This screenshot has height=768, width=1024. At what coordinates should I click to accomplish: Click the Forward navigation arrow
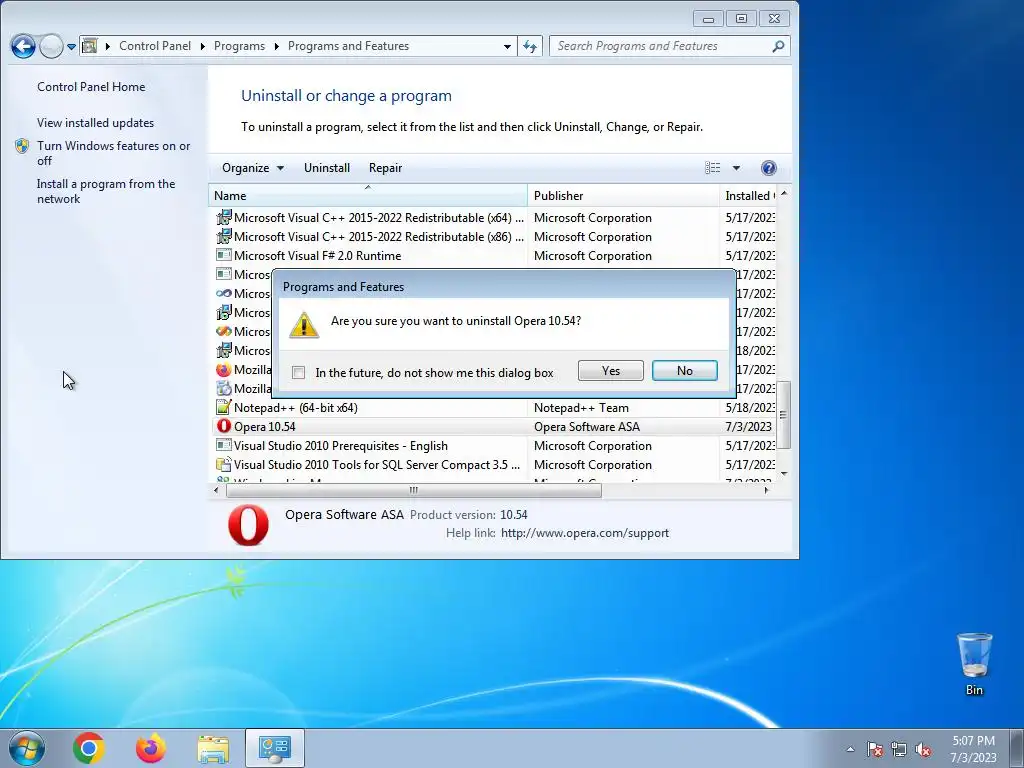tap(52, 46)
